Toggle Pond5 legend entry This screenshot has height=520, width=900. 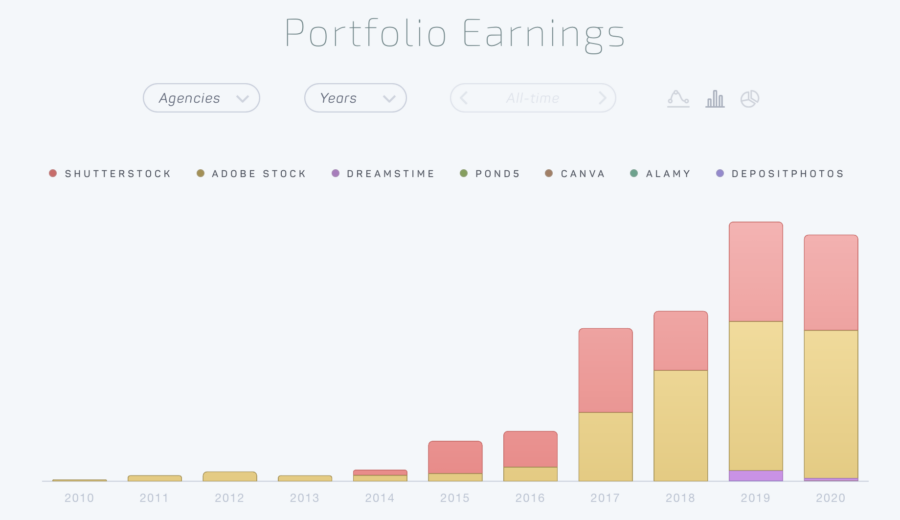(x=490, y=173)
